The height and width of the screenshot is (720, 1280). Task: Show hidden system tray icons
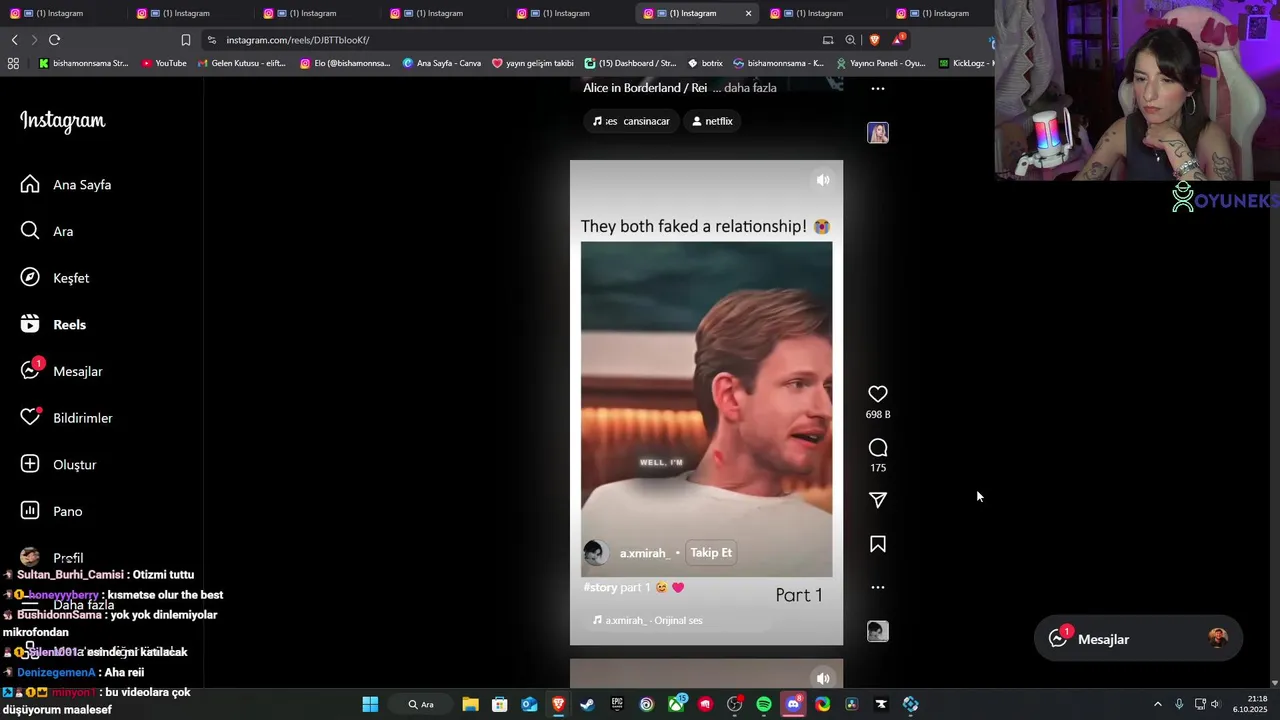tap(1158, 704)
